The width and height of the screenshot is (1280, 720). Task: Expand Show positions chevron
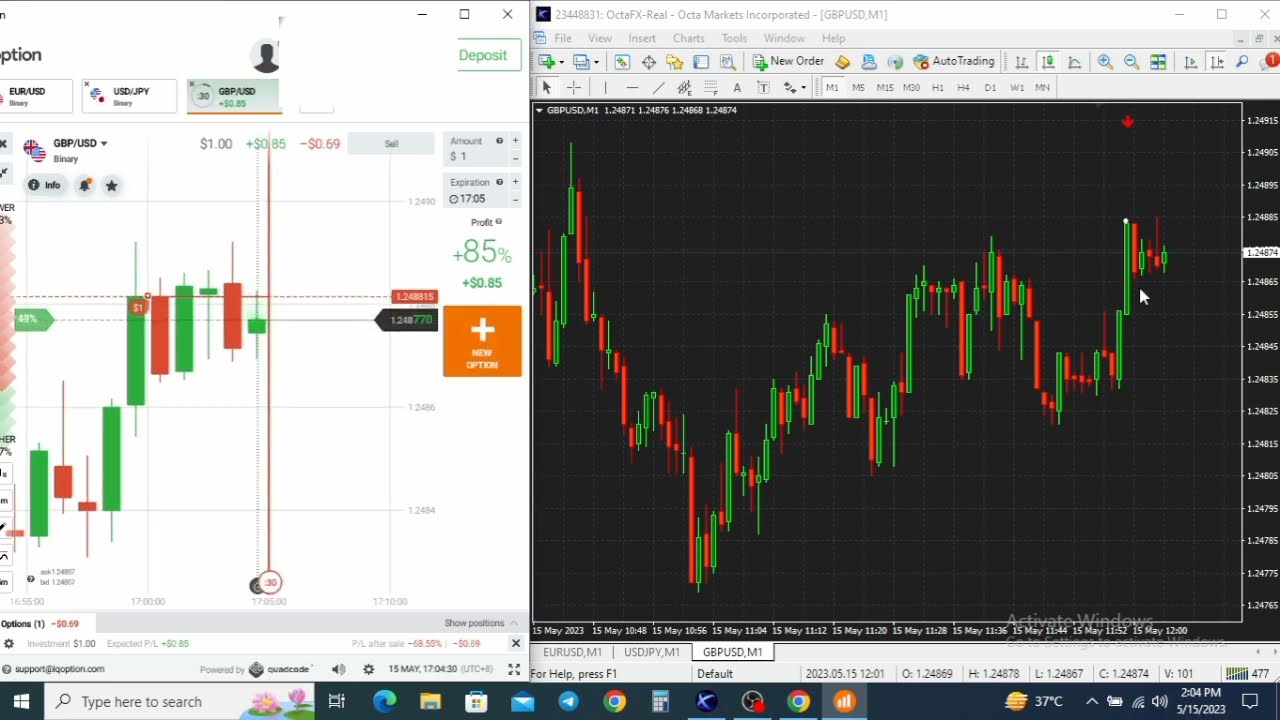coord(514,623)
